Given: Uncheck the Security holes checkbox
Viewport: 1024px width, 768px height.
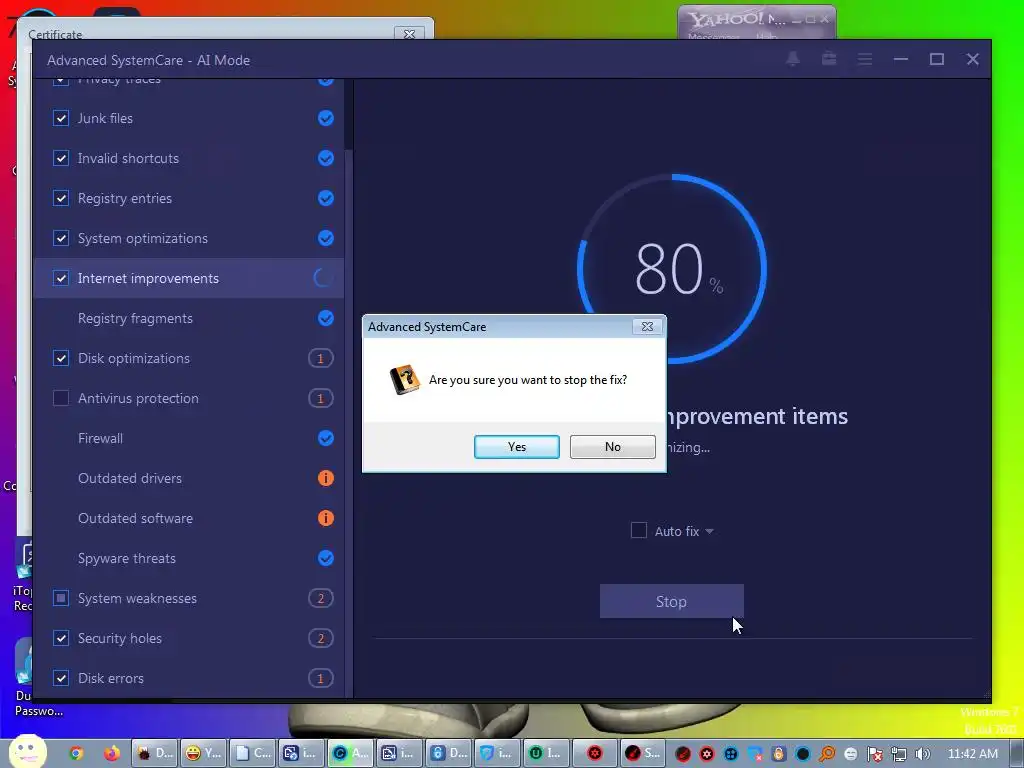Looking at the screenshot, I should coord(61,638).
